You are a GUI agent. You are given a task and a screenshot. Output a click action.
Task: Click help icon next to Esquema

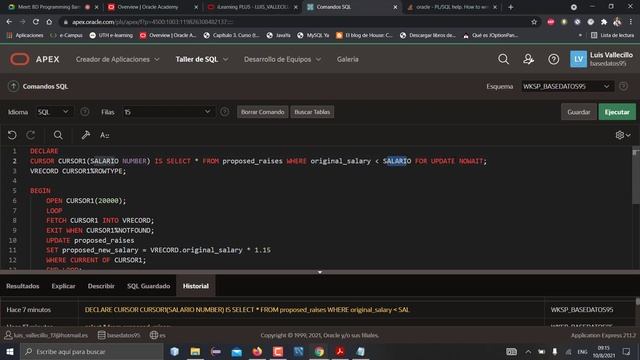623,86
